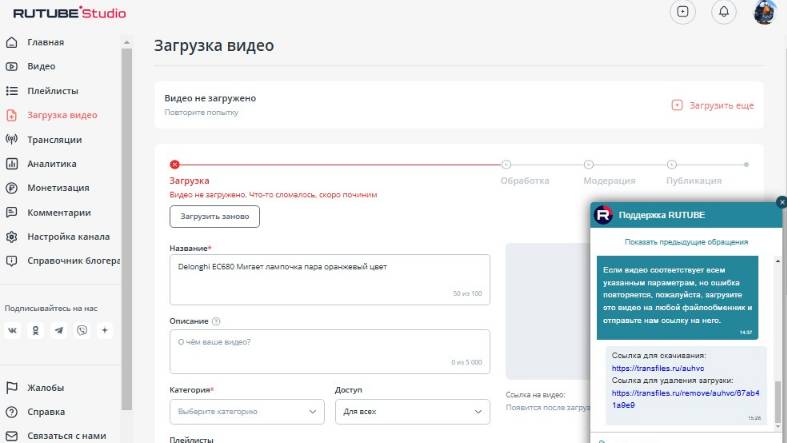Click the Ссылка на видео label

(x=535, y=395)
